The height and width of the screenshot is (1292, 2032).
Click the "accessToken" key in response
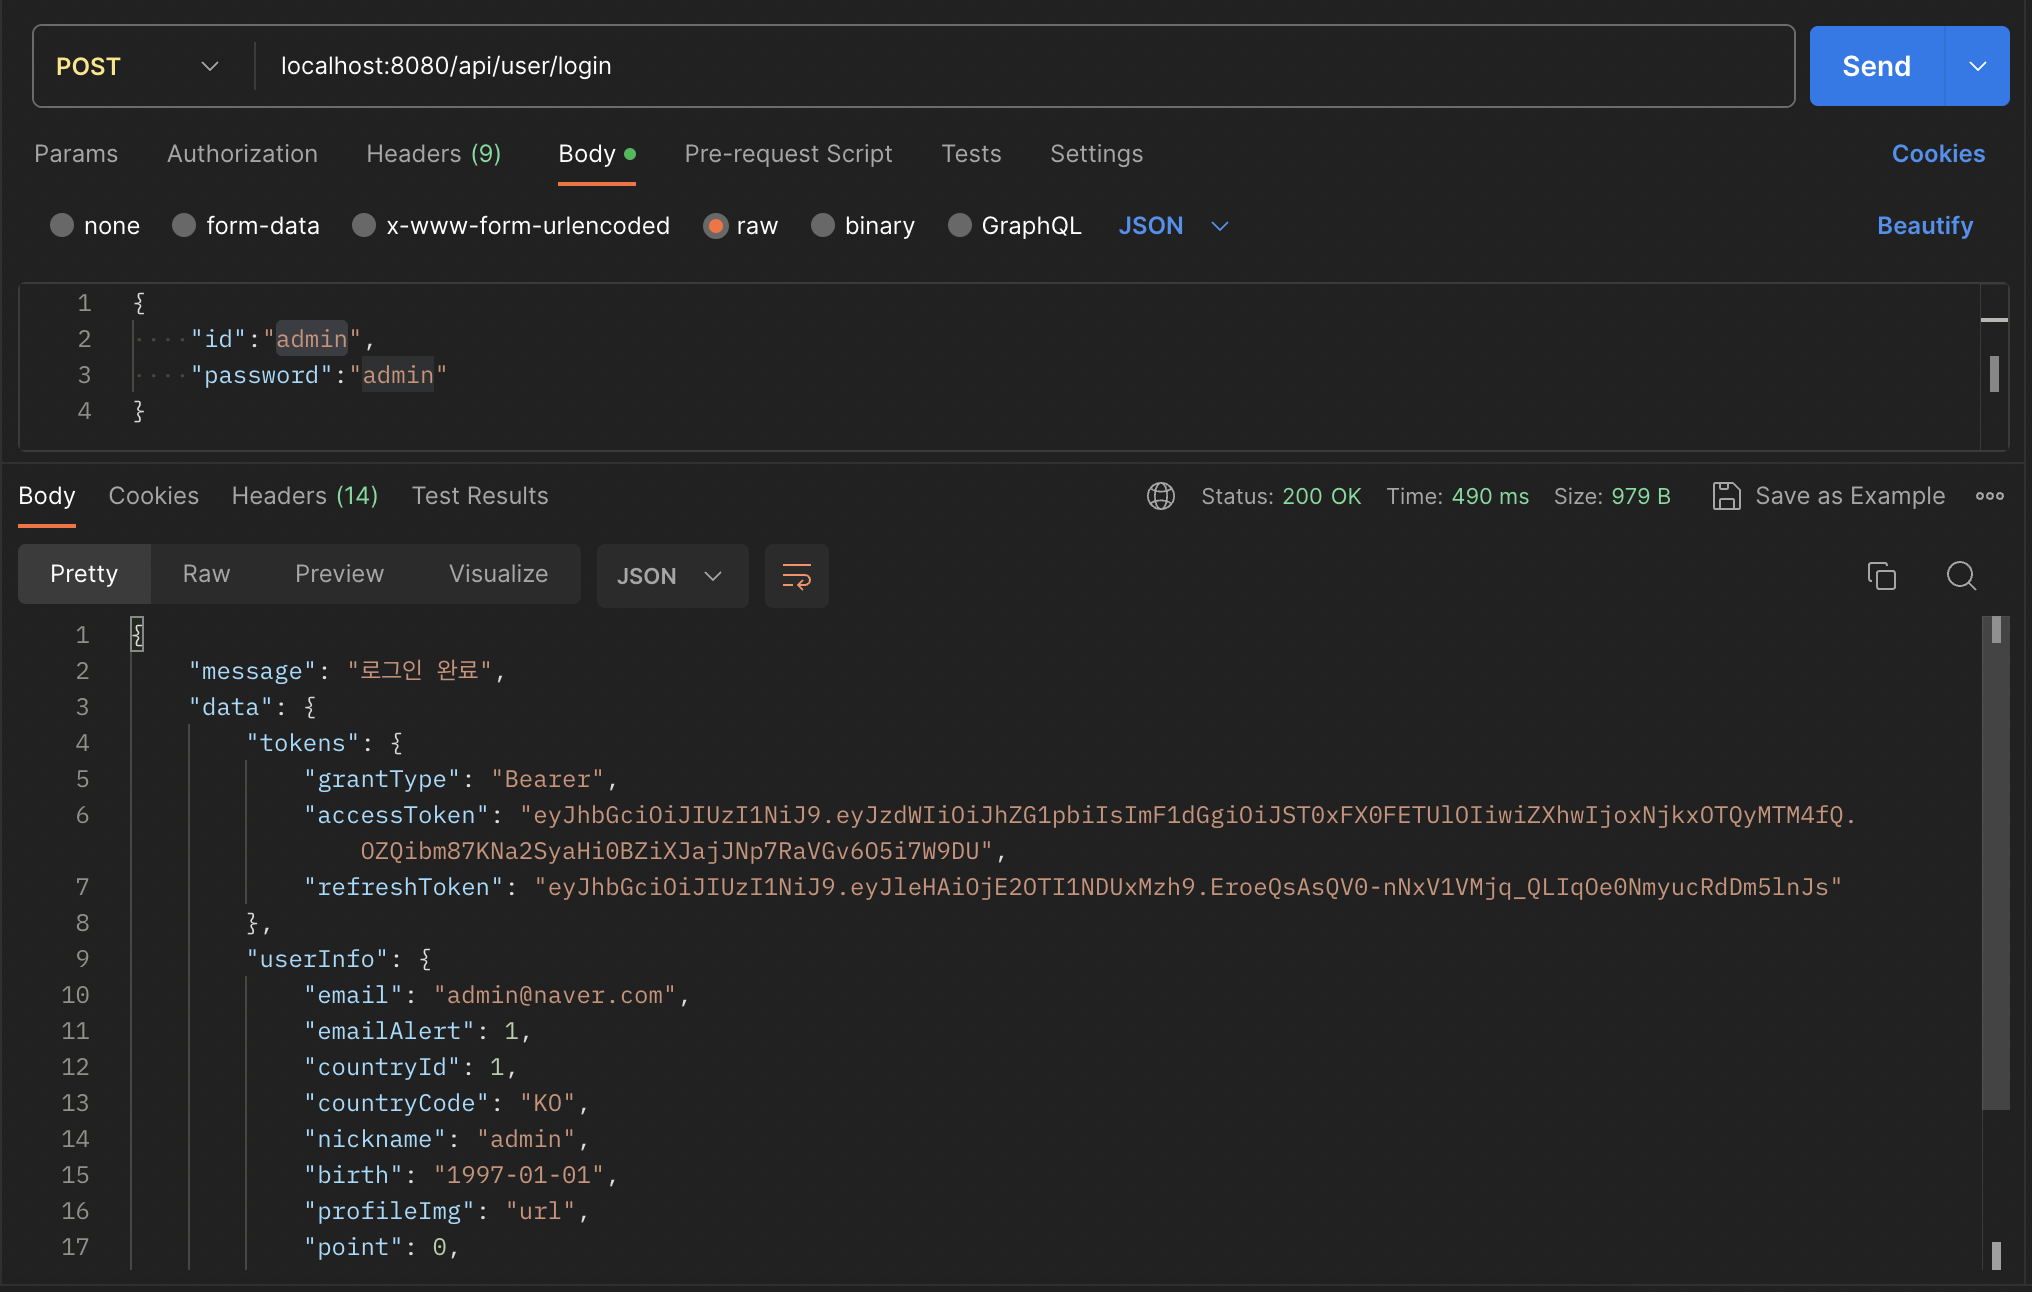click(396, 815)
